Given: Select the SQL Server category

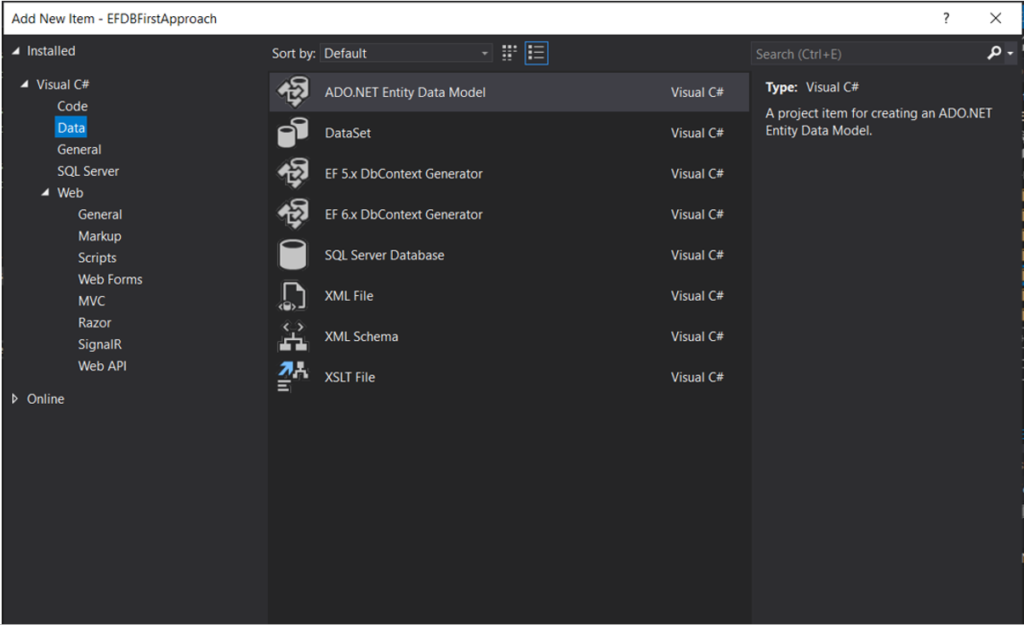Looking at the screenshot, I should 88,171.
